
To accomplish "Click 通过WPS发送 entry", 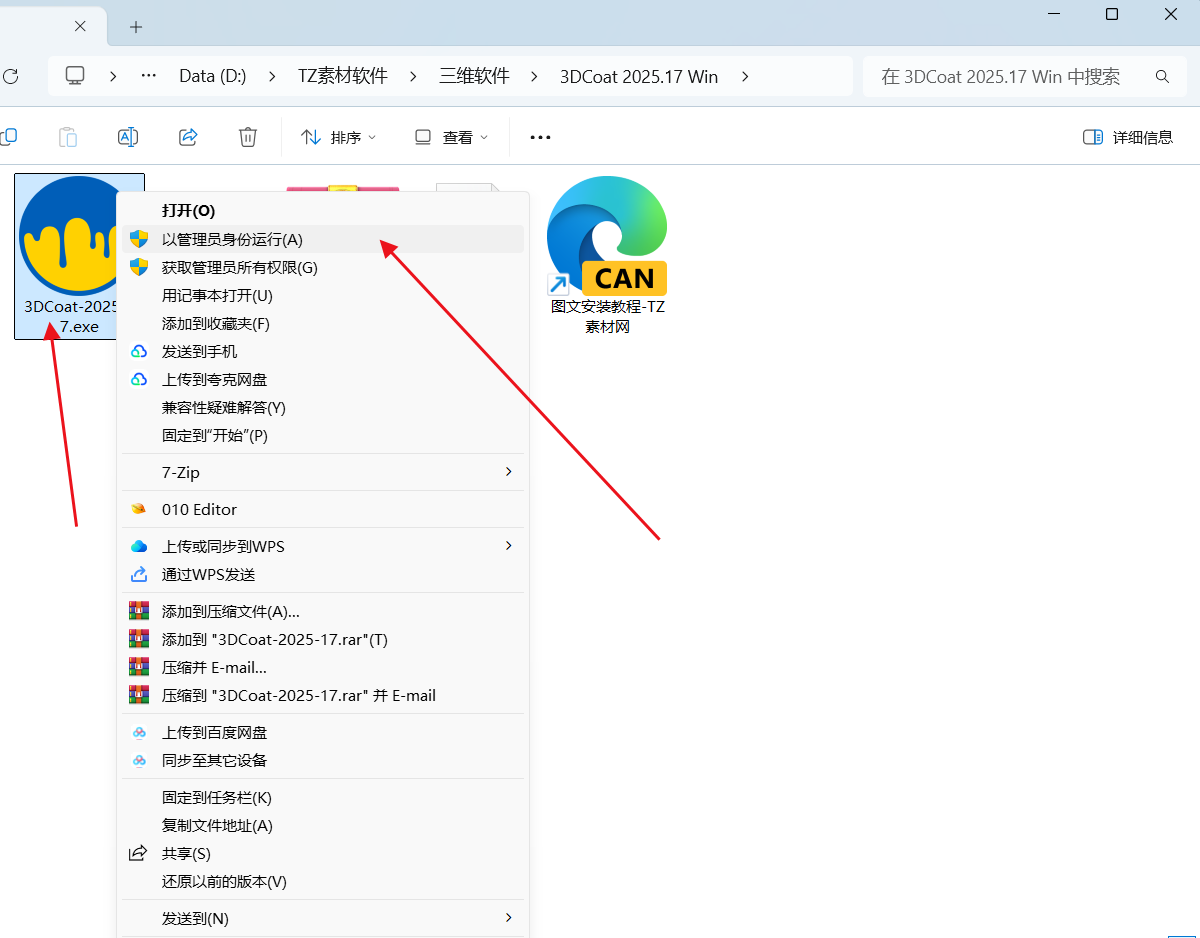I will click(x=323, y=574).
